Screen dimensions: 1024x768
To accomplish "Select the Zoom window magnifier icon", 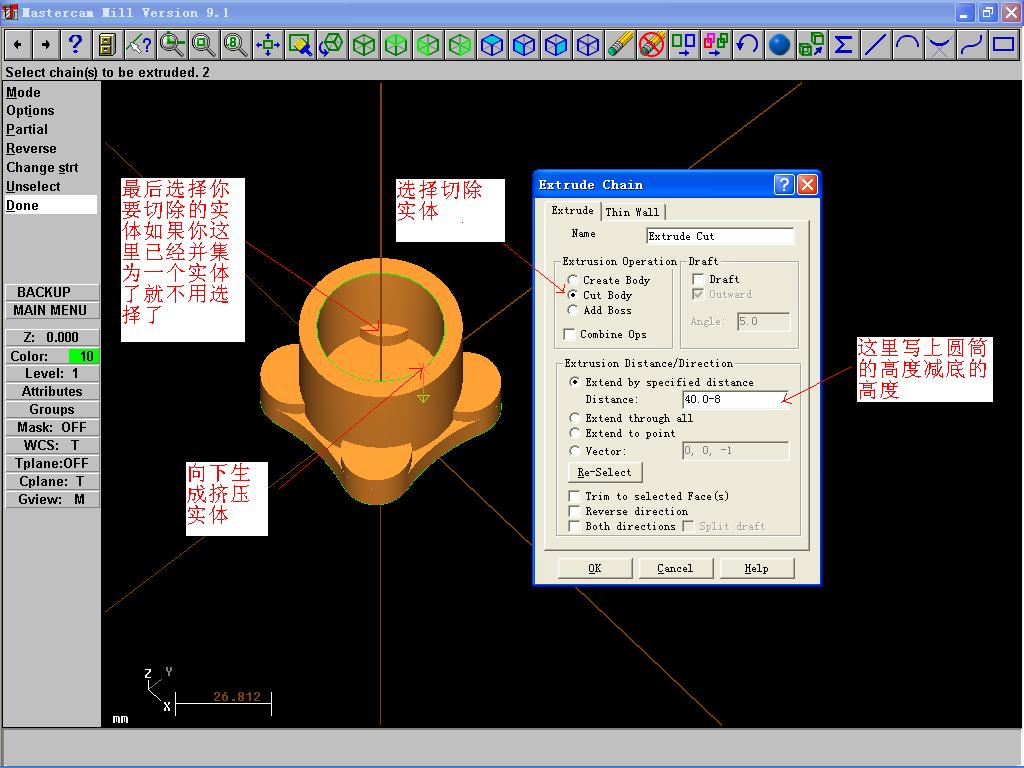I will (x=171, y=45).
